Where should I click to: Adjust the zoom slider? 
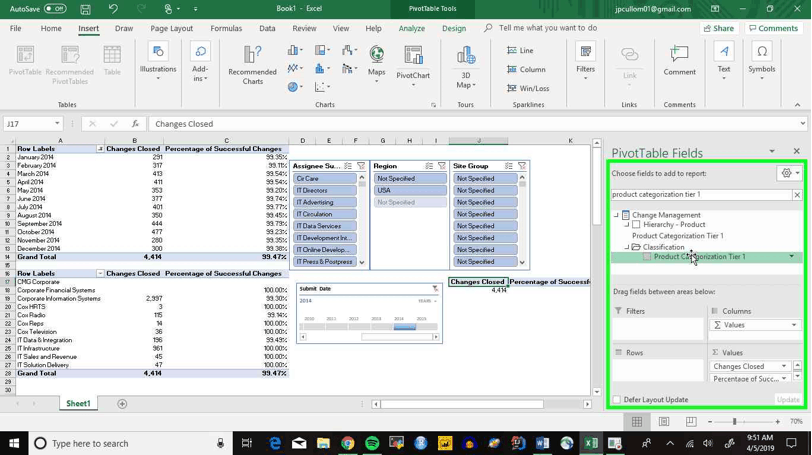click(734, 422)
